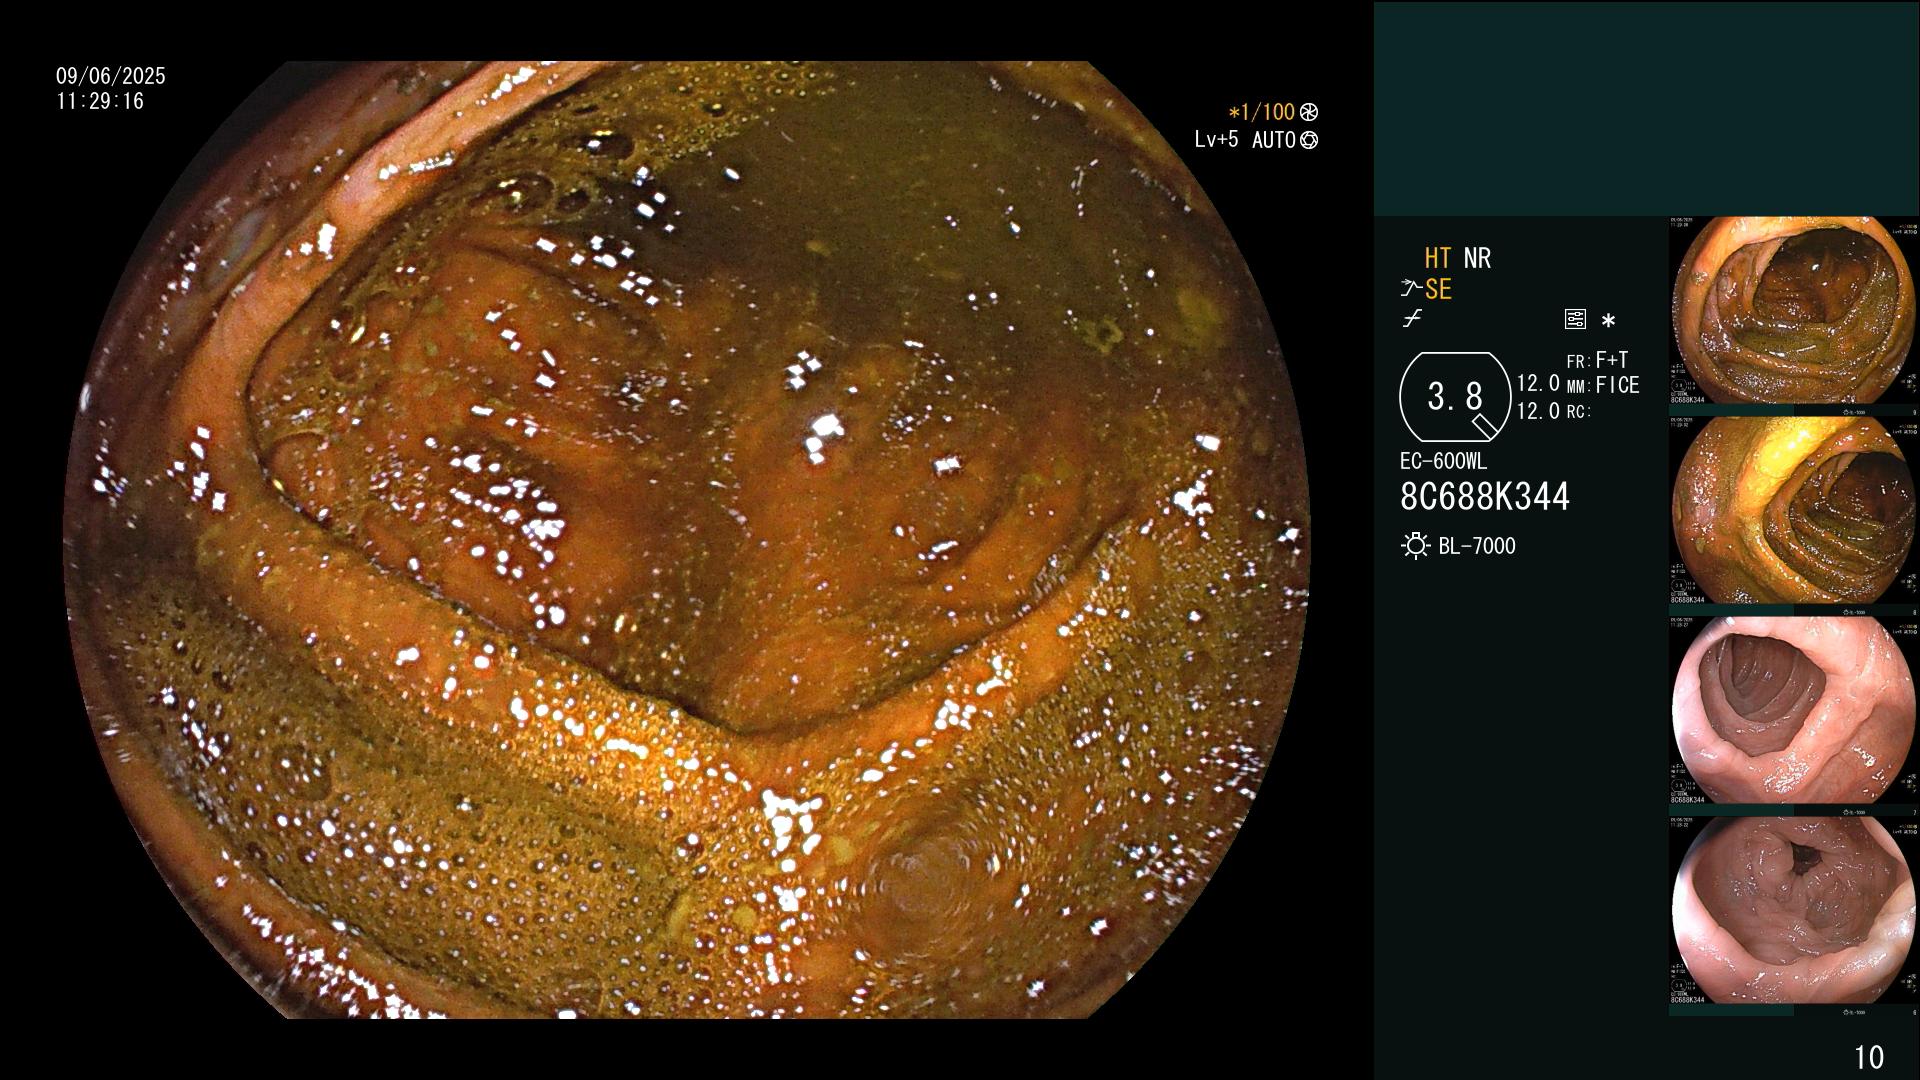The image size is (1920, 1080).
Task: Open the fourth thumbnail showing the pink orifice
Action: (1794, 911)
